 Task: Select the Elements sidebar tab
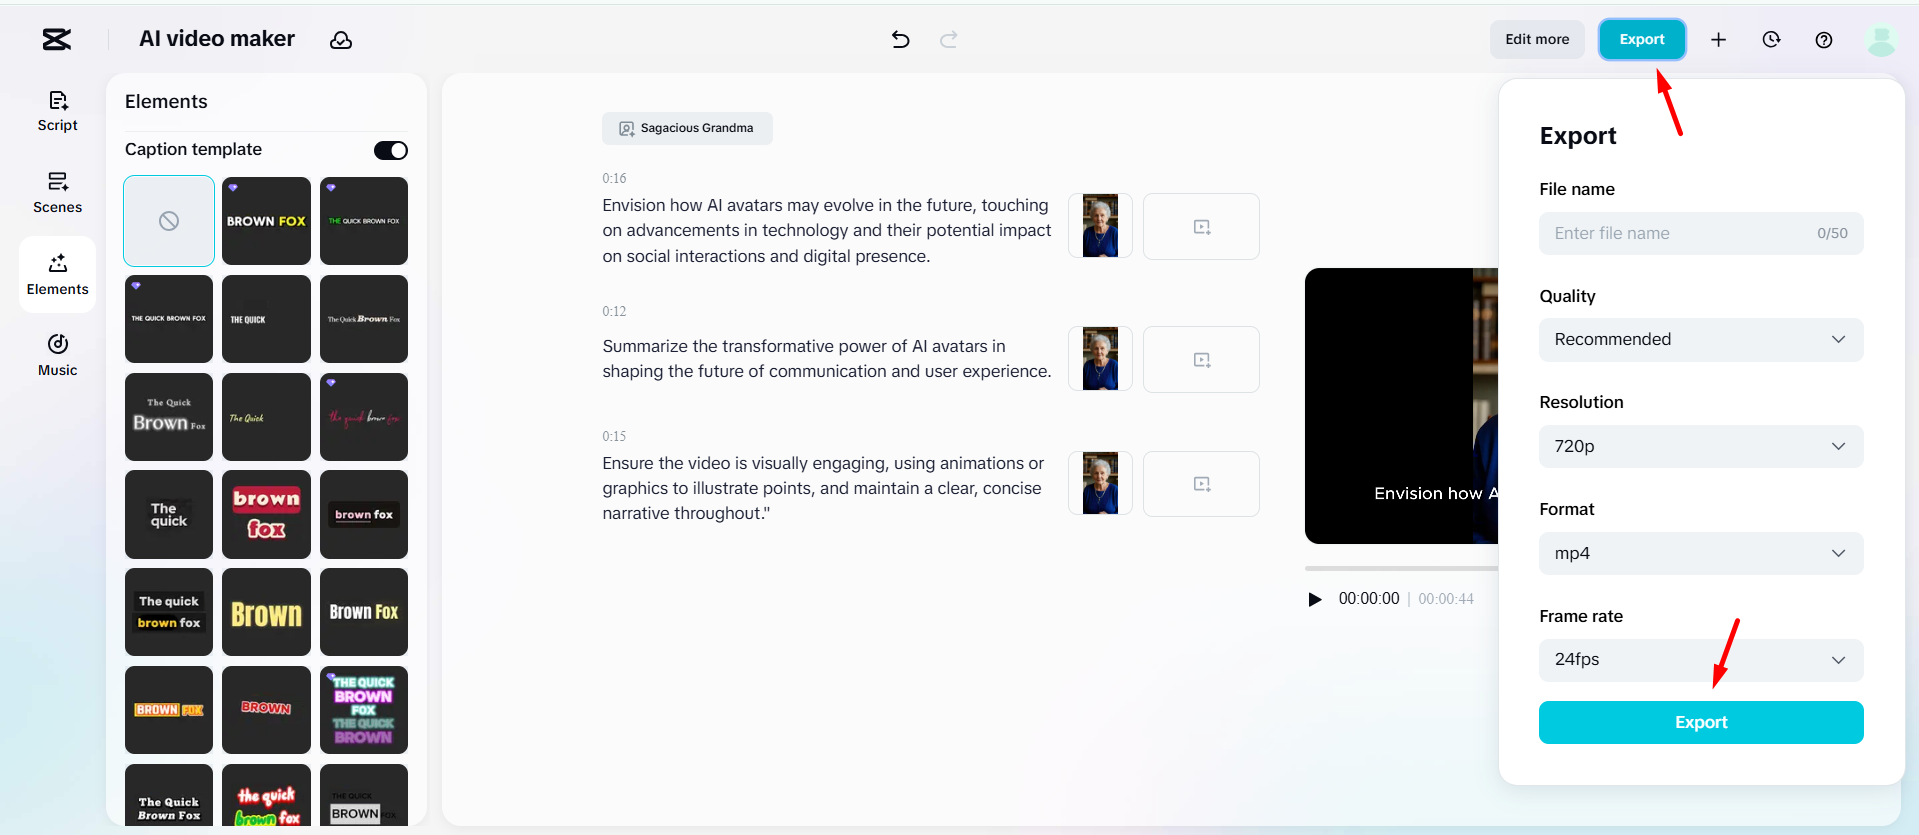(x=58, y=275)
